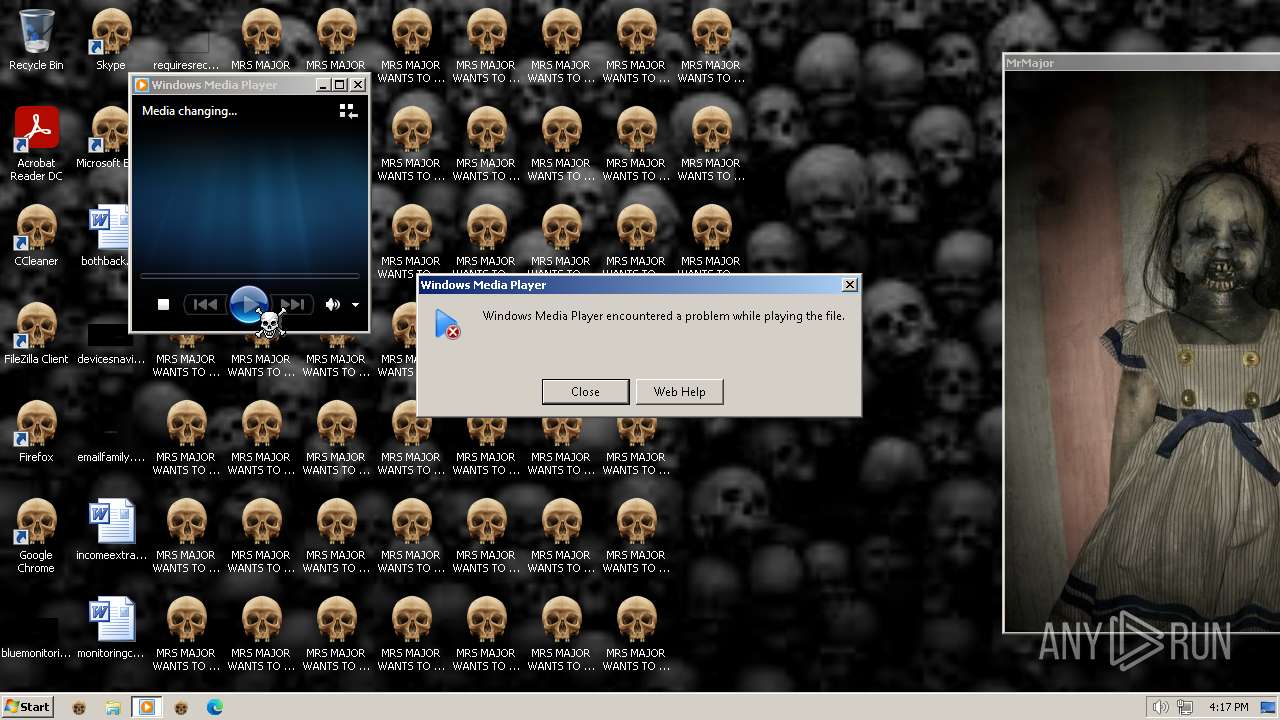Launch Microsoft Edge from the taskbar

tap(215, 707)
